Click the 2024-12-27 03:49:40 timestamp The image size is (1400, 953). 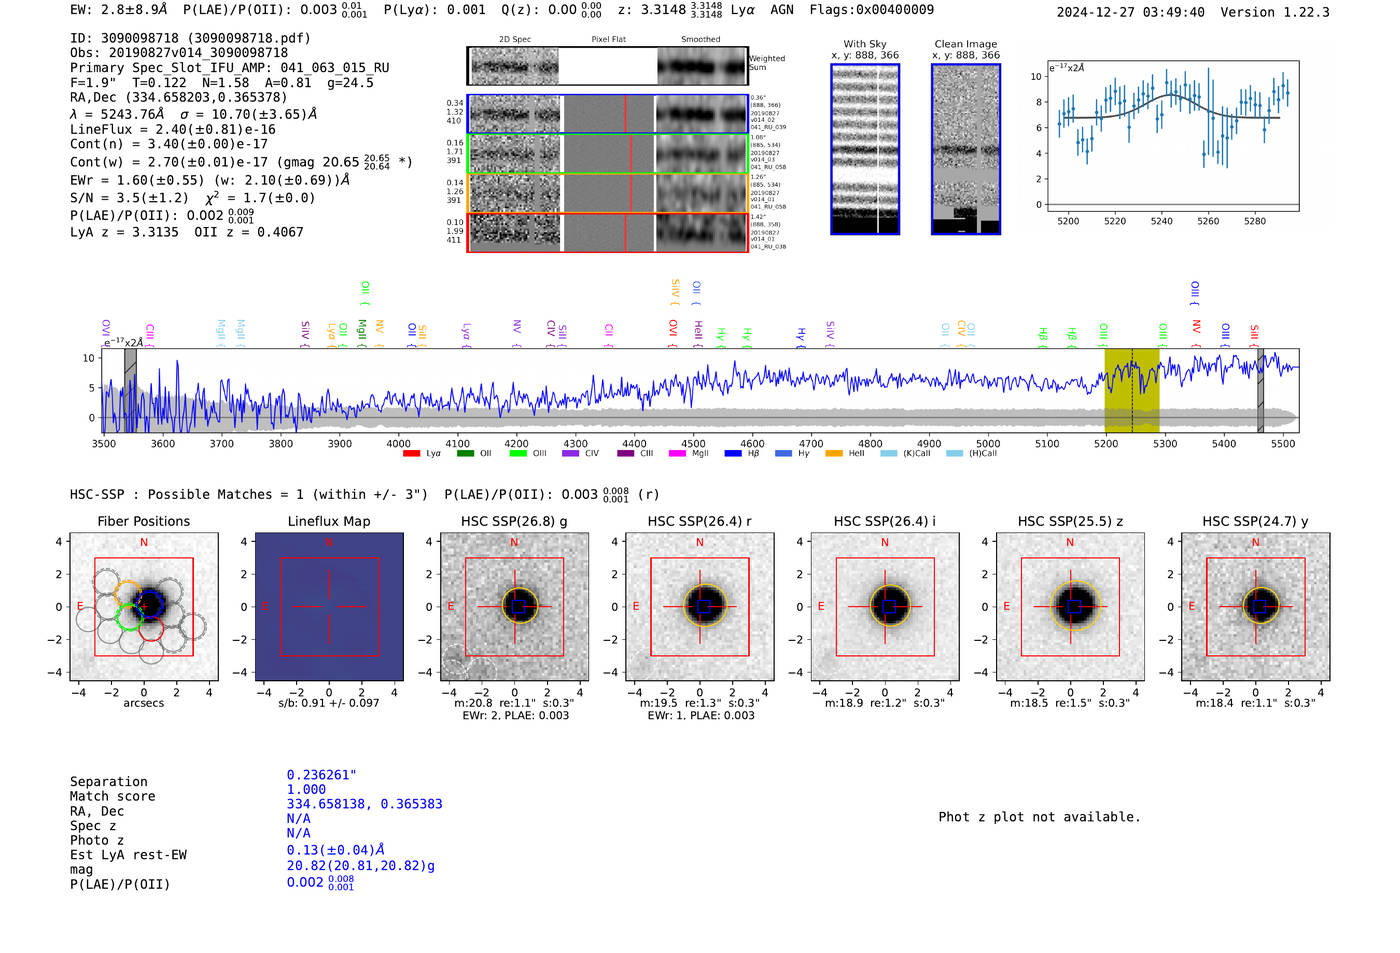[1131, 12]
